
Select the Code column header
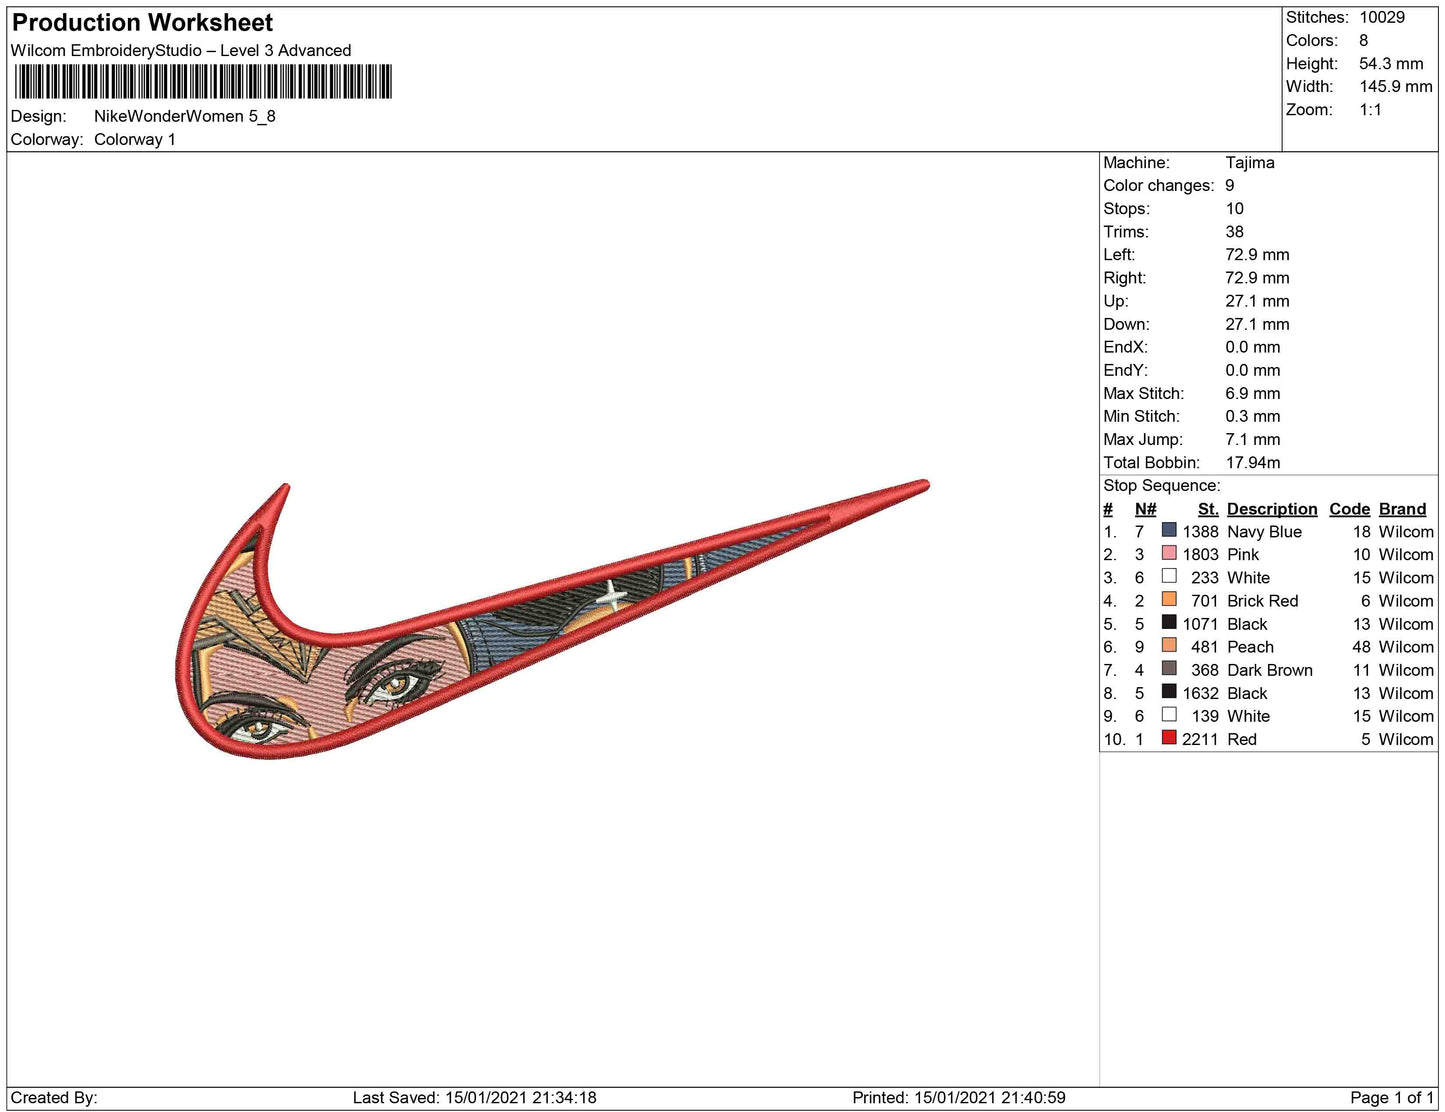[1349, 509]
